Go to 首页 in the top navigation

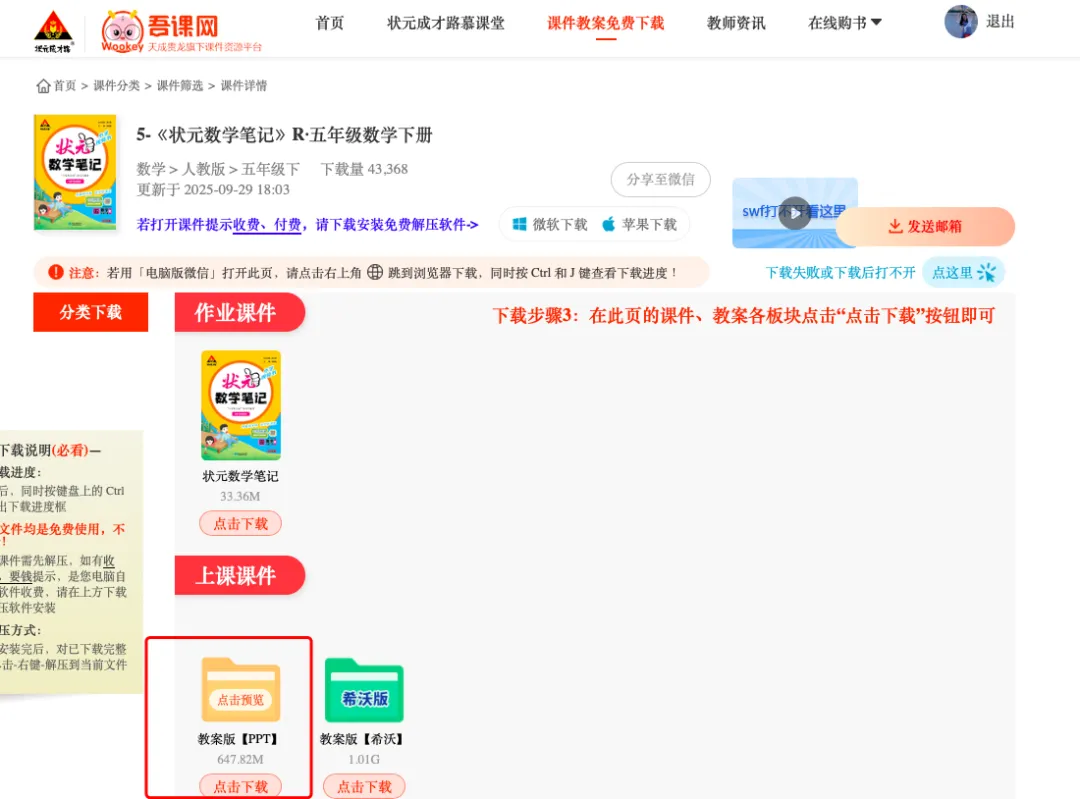pyautogui.click(x=329, y=23)
